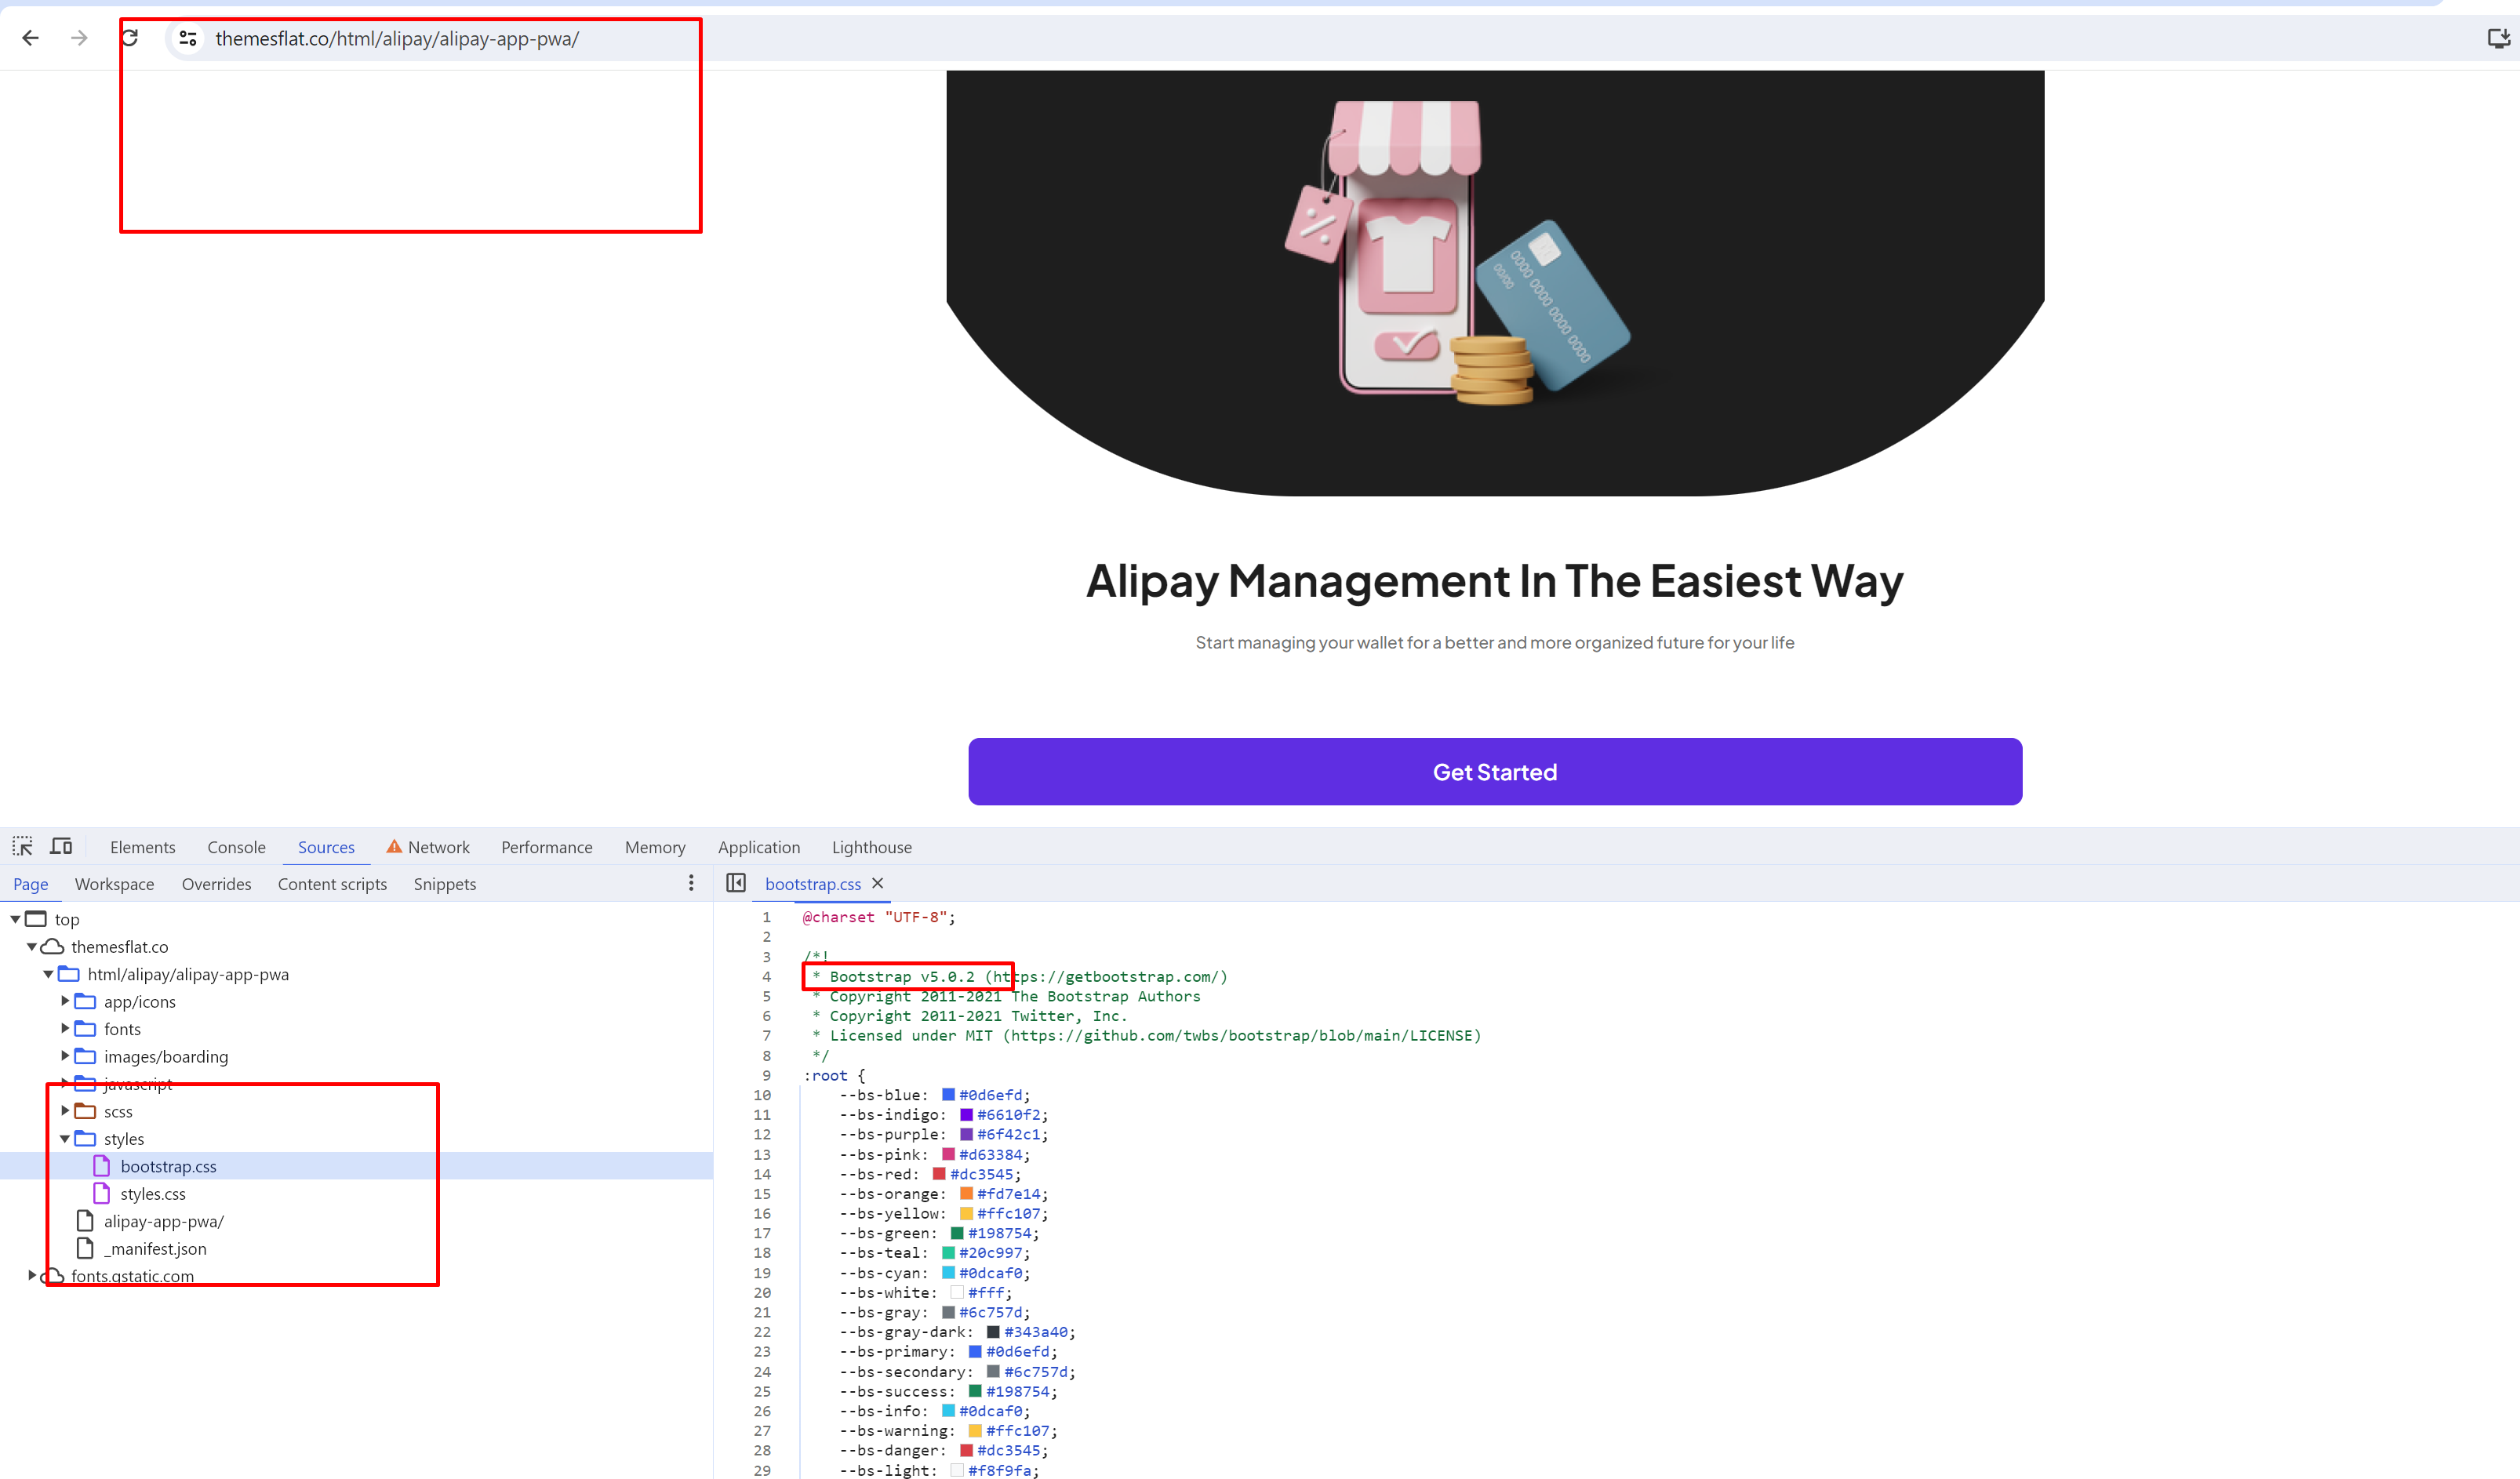Click the alipay-app-pwa/ document icon
The width and height of the screenshot is (2520, 1479).
point(86,1221)
